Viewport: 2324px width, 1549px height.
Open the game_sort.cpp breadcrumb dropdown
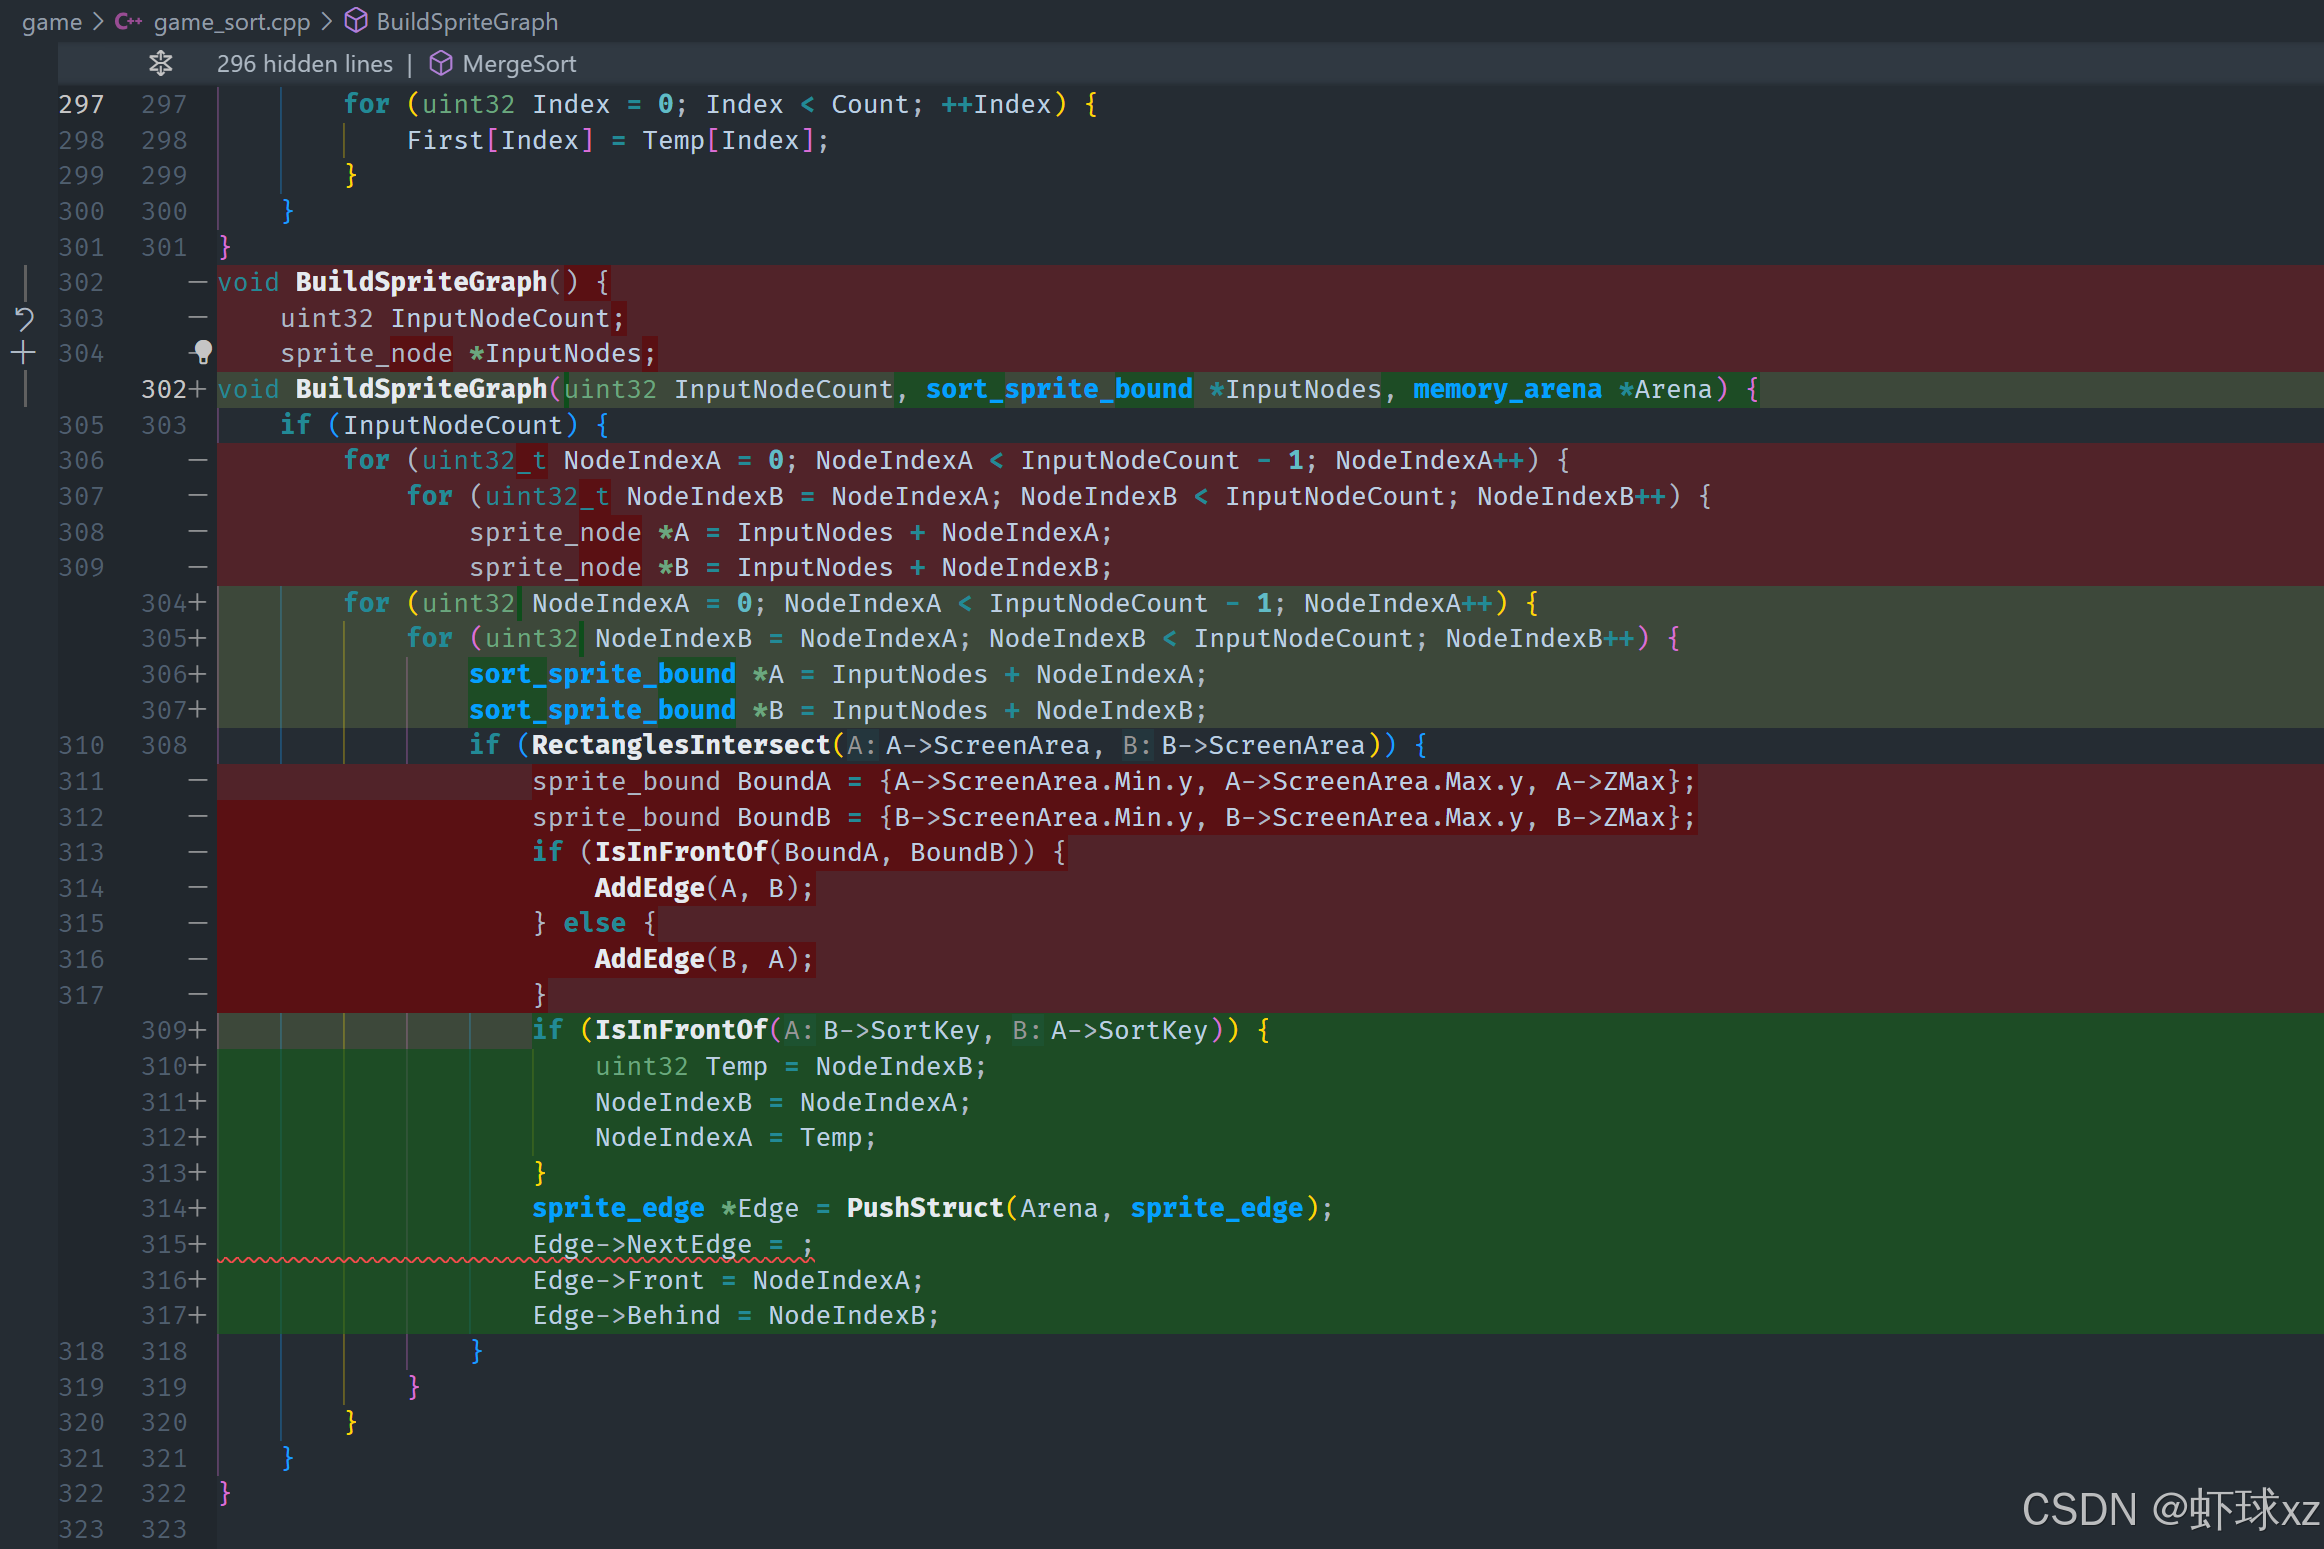click(231, 21)
